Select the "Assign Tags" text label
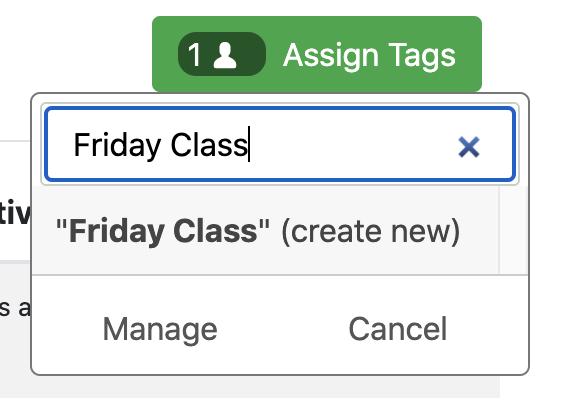This screenshot has height=398, width=570. pyautogui.click(x=369, y=55)
